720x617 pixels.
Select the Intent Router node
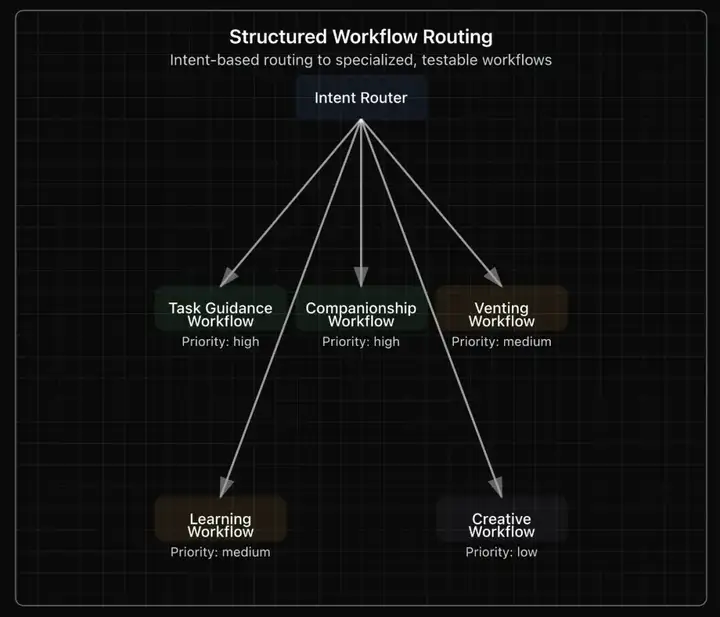[x=360, y=98]
